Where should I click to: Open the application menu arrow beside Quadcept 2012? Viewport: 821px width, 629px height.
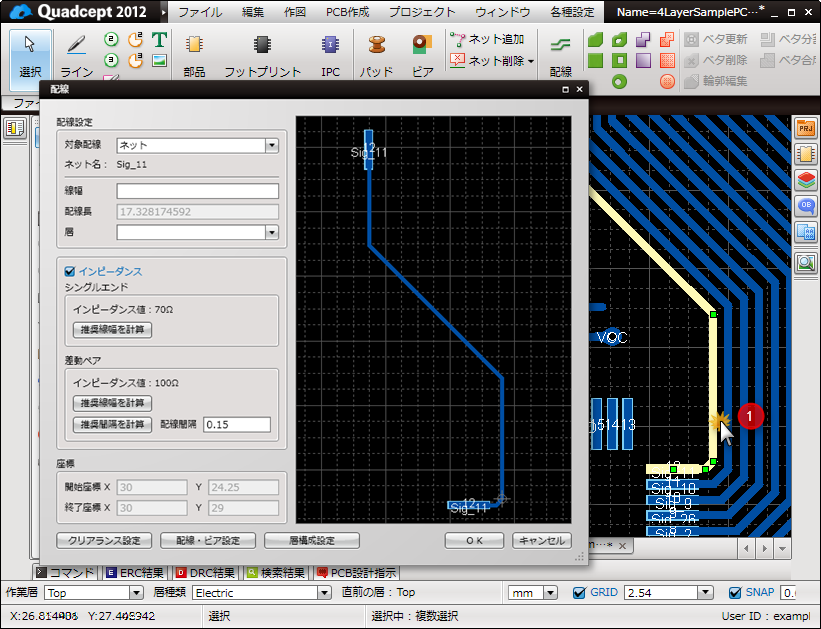pyautogui.click(x=164, y=12)
